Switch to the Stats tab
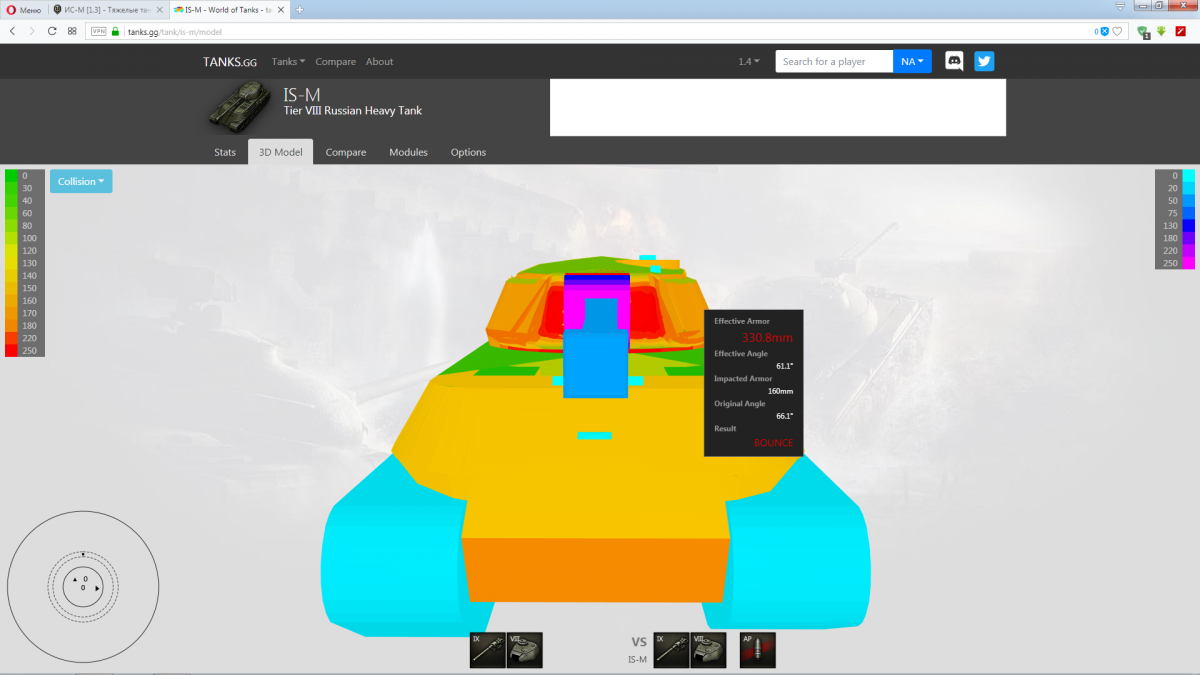 pyautogui.click(x=225, y=152)
